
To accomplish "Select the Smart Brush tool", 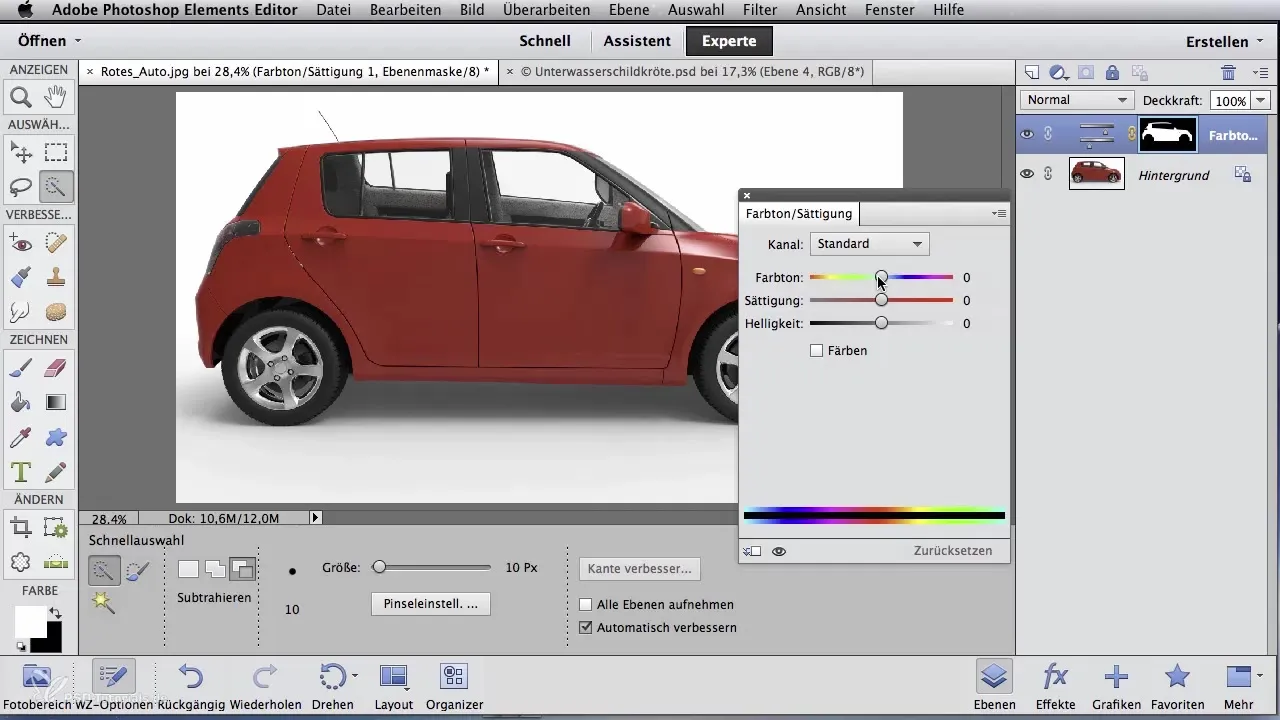I will (x=20, y=277).
